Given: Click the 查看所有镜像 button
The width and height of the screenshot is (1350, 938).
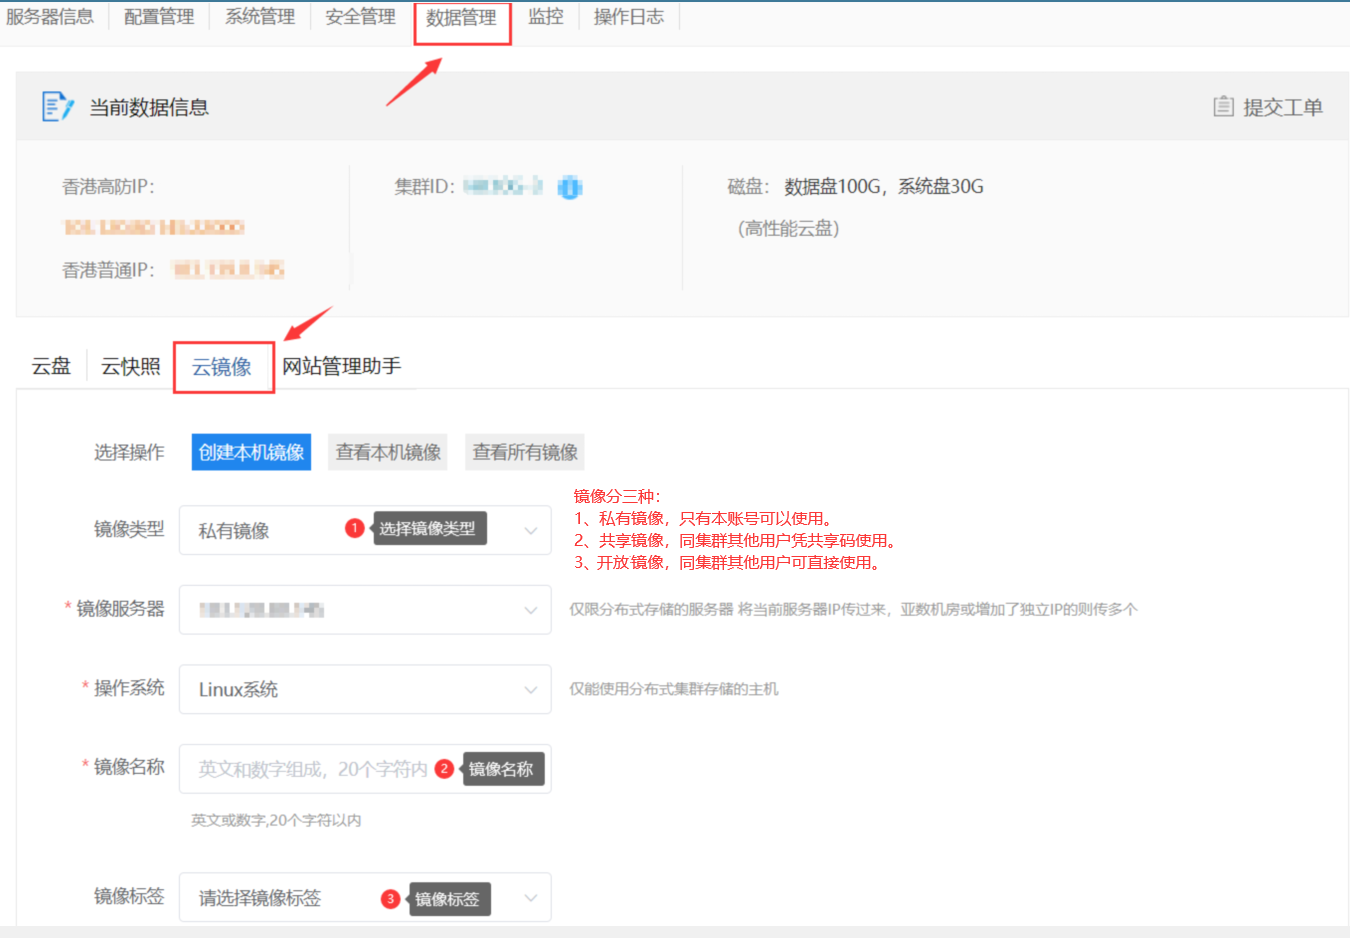Looking at the screenshot, I should click(525, 452).
